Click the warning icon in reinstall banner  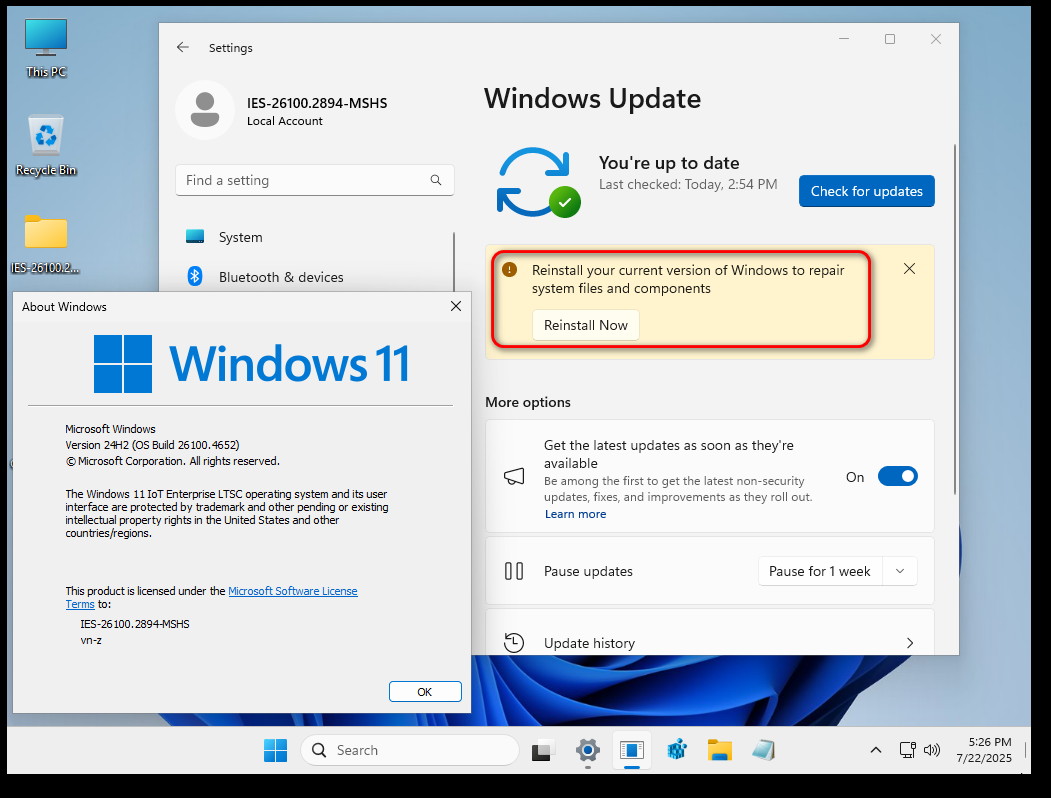coord(509,270)
